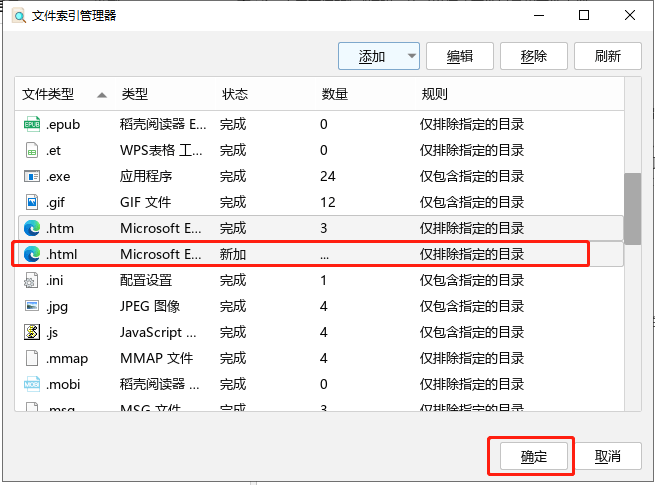This screenshot has width=655, height=485.
Task: Click the '新加' status in the .html row
Action: click(x=233, y=254)
